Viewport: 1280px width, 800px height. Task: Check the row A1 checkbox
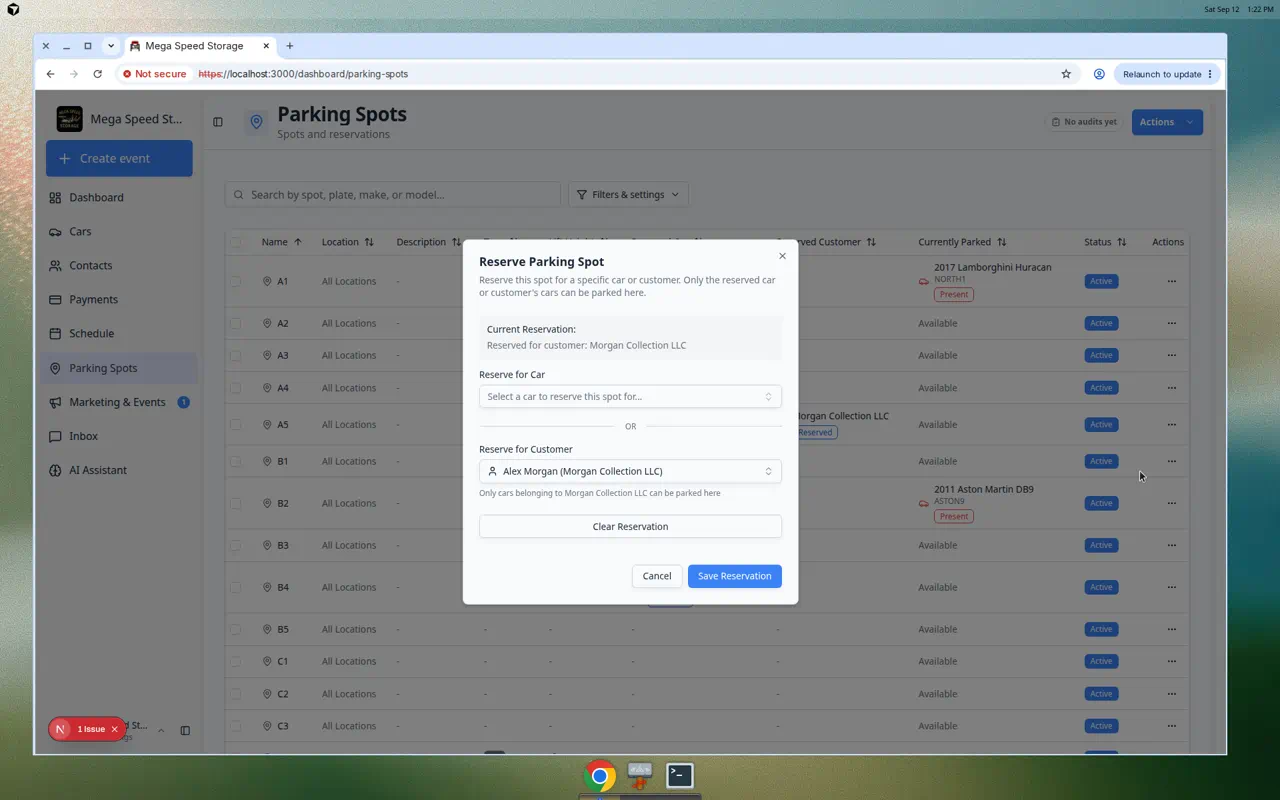point(236,281)
